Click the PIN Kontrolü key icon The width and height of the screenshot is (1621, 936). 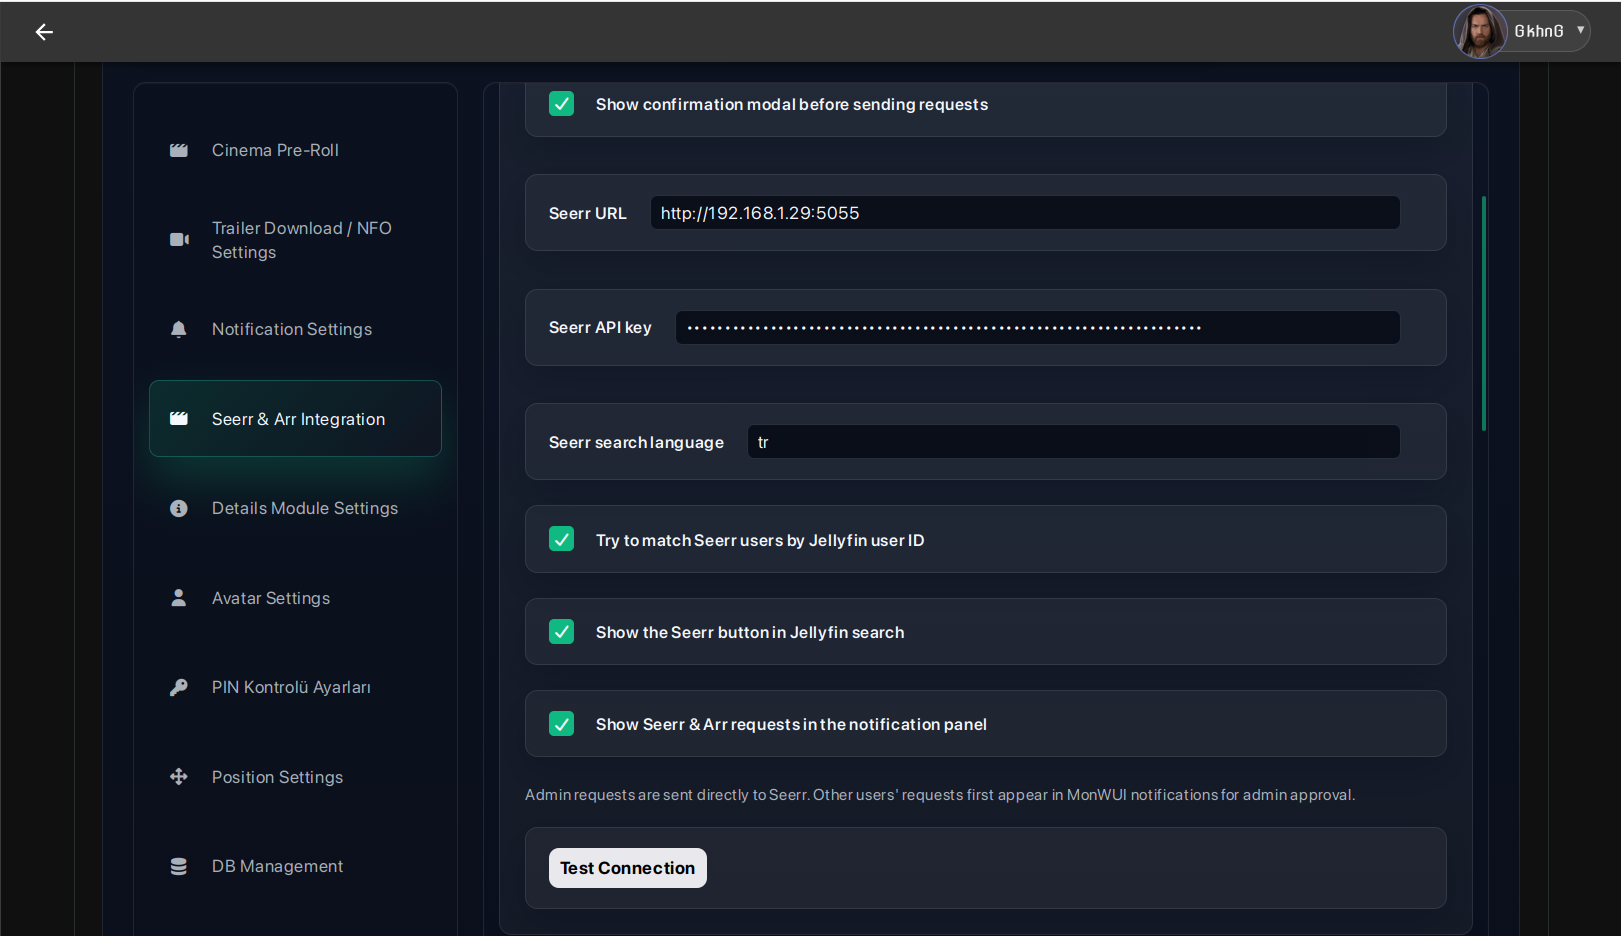click(x=179, y=687)
